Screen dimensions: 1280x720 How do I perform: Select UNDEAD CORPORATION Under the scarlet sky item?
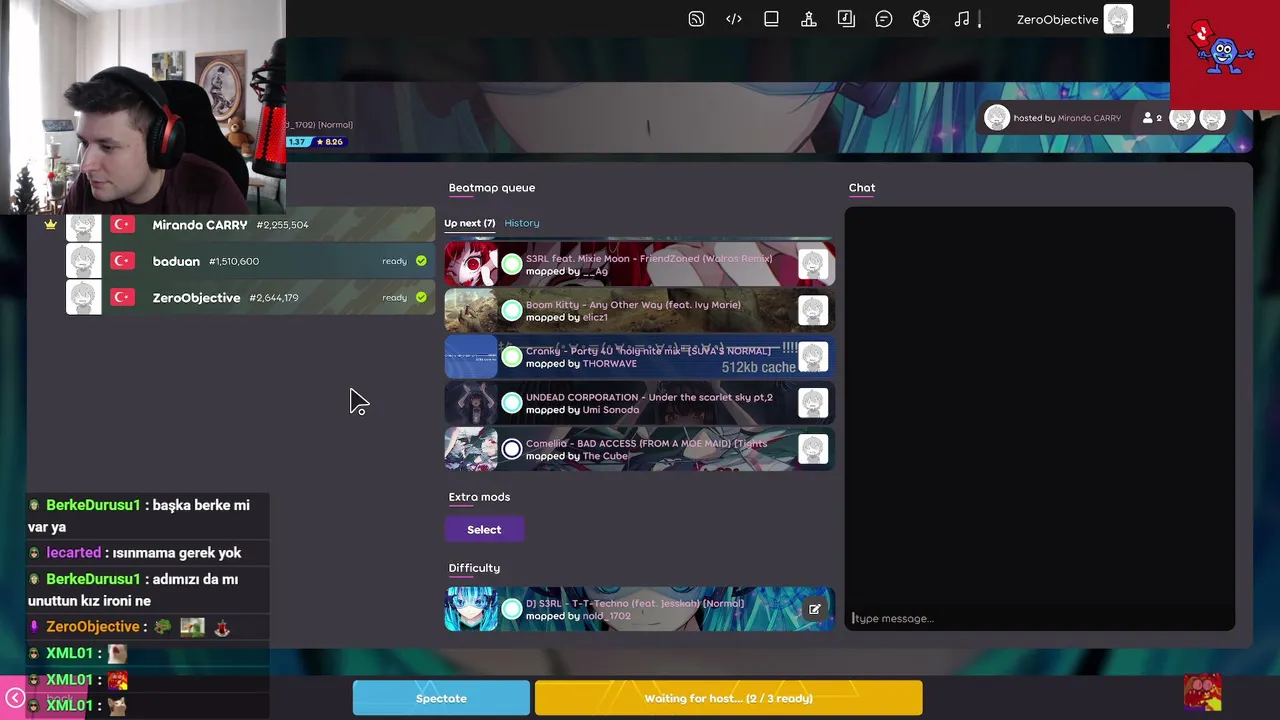coord(639,403)
